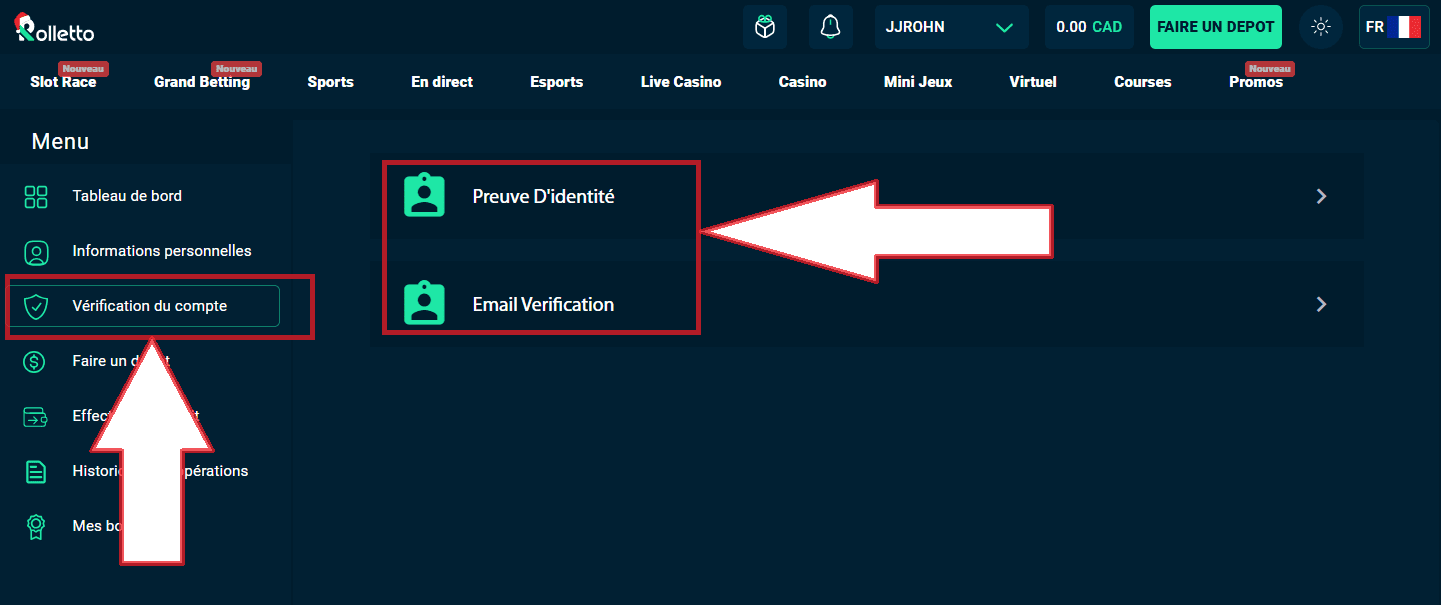Click the 0.00 CAD balance
This screenshot has width=1441, height=605.
[x=1089, y=27]
